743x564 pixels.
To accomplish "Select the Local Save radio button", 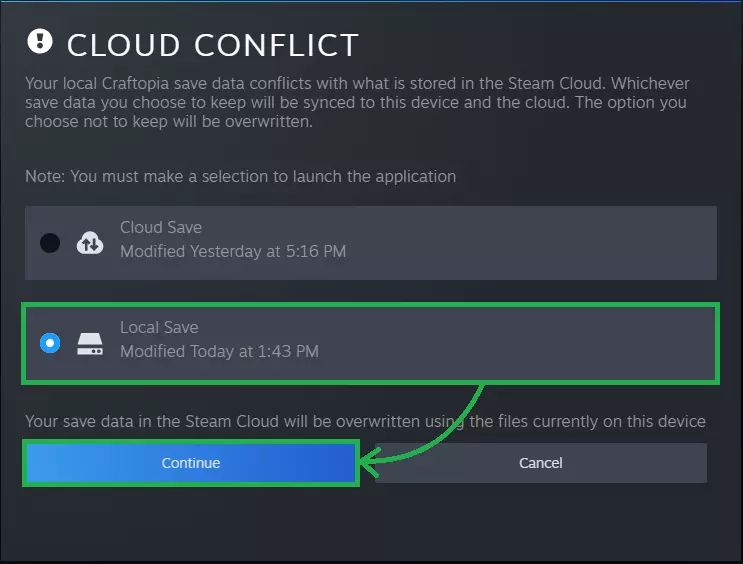I will point(50,343).
